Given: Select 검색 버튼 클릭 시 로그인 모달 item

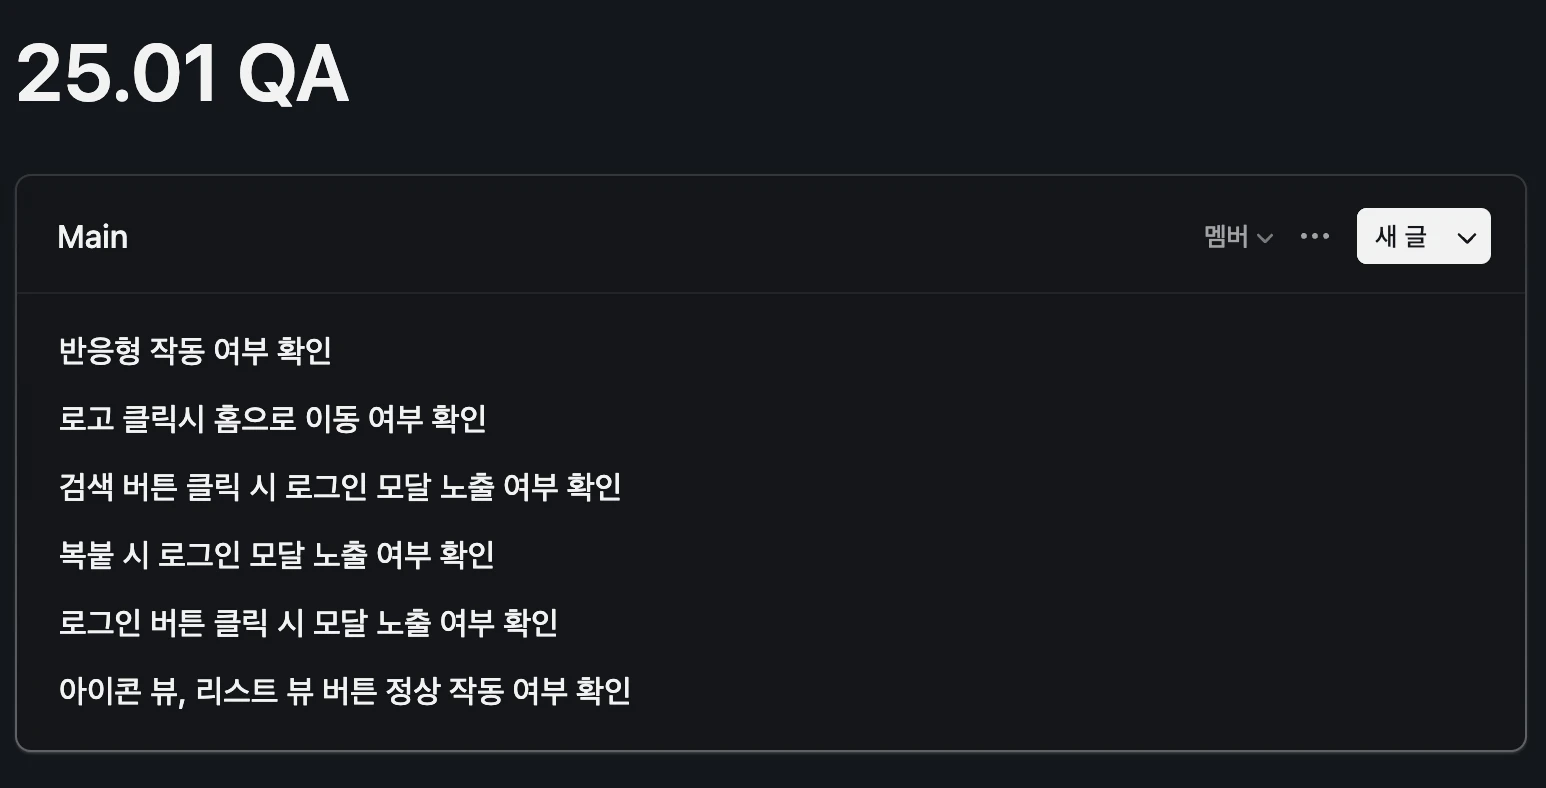Looking at the screenshot, I should pyautogui.click(x=340, y=487).
